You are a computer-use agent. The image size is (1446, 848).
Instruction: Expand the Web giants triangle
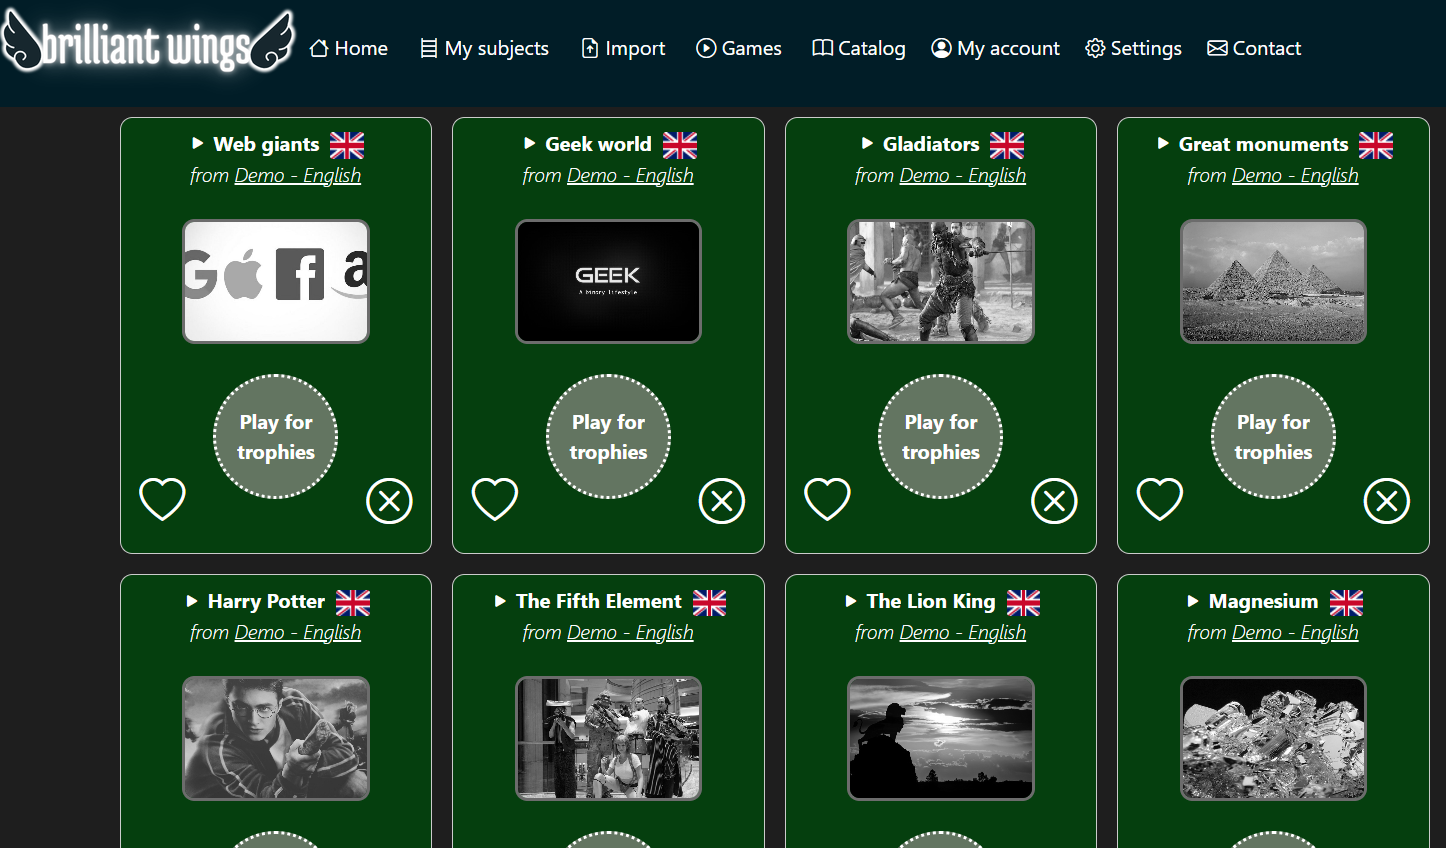click(x=198, y=144)
